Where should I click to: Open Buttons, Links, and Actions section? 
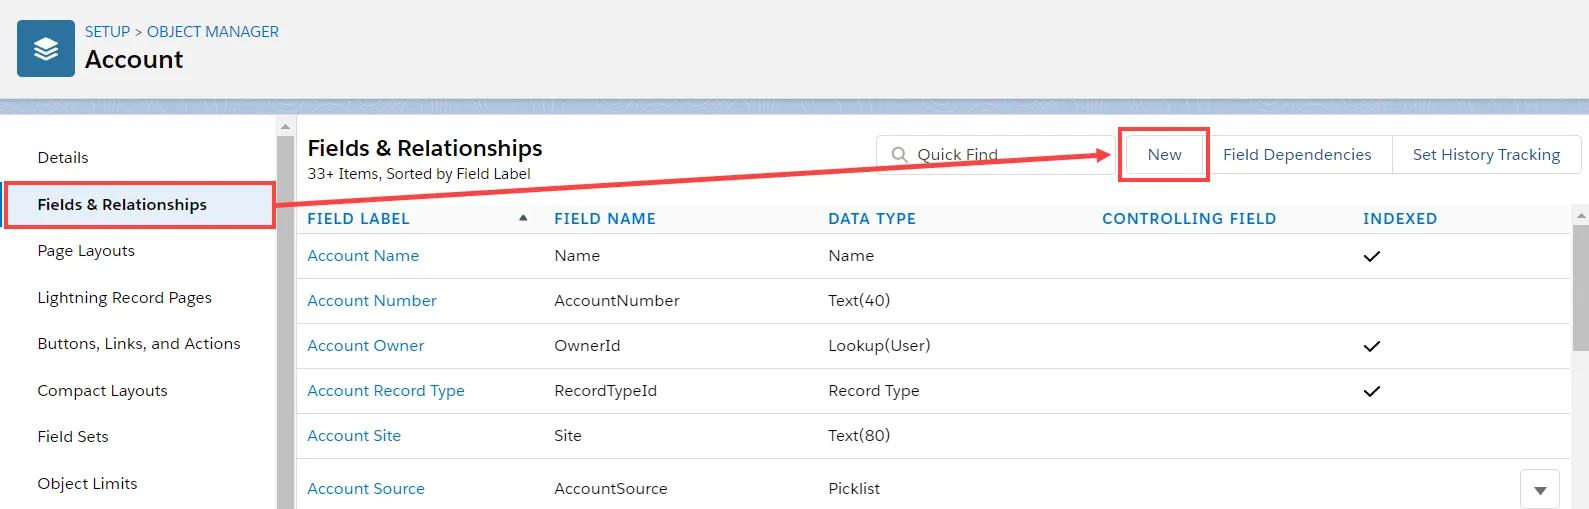pyautogui.click(x=139, y=344)
